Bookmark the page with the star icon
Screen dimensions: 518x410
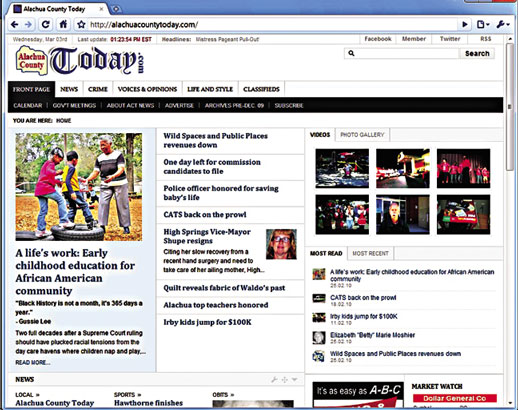[81, 24]
